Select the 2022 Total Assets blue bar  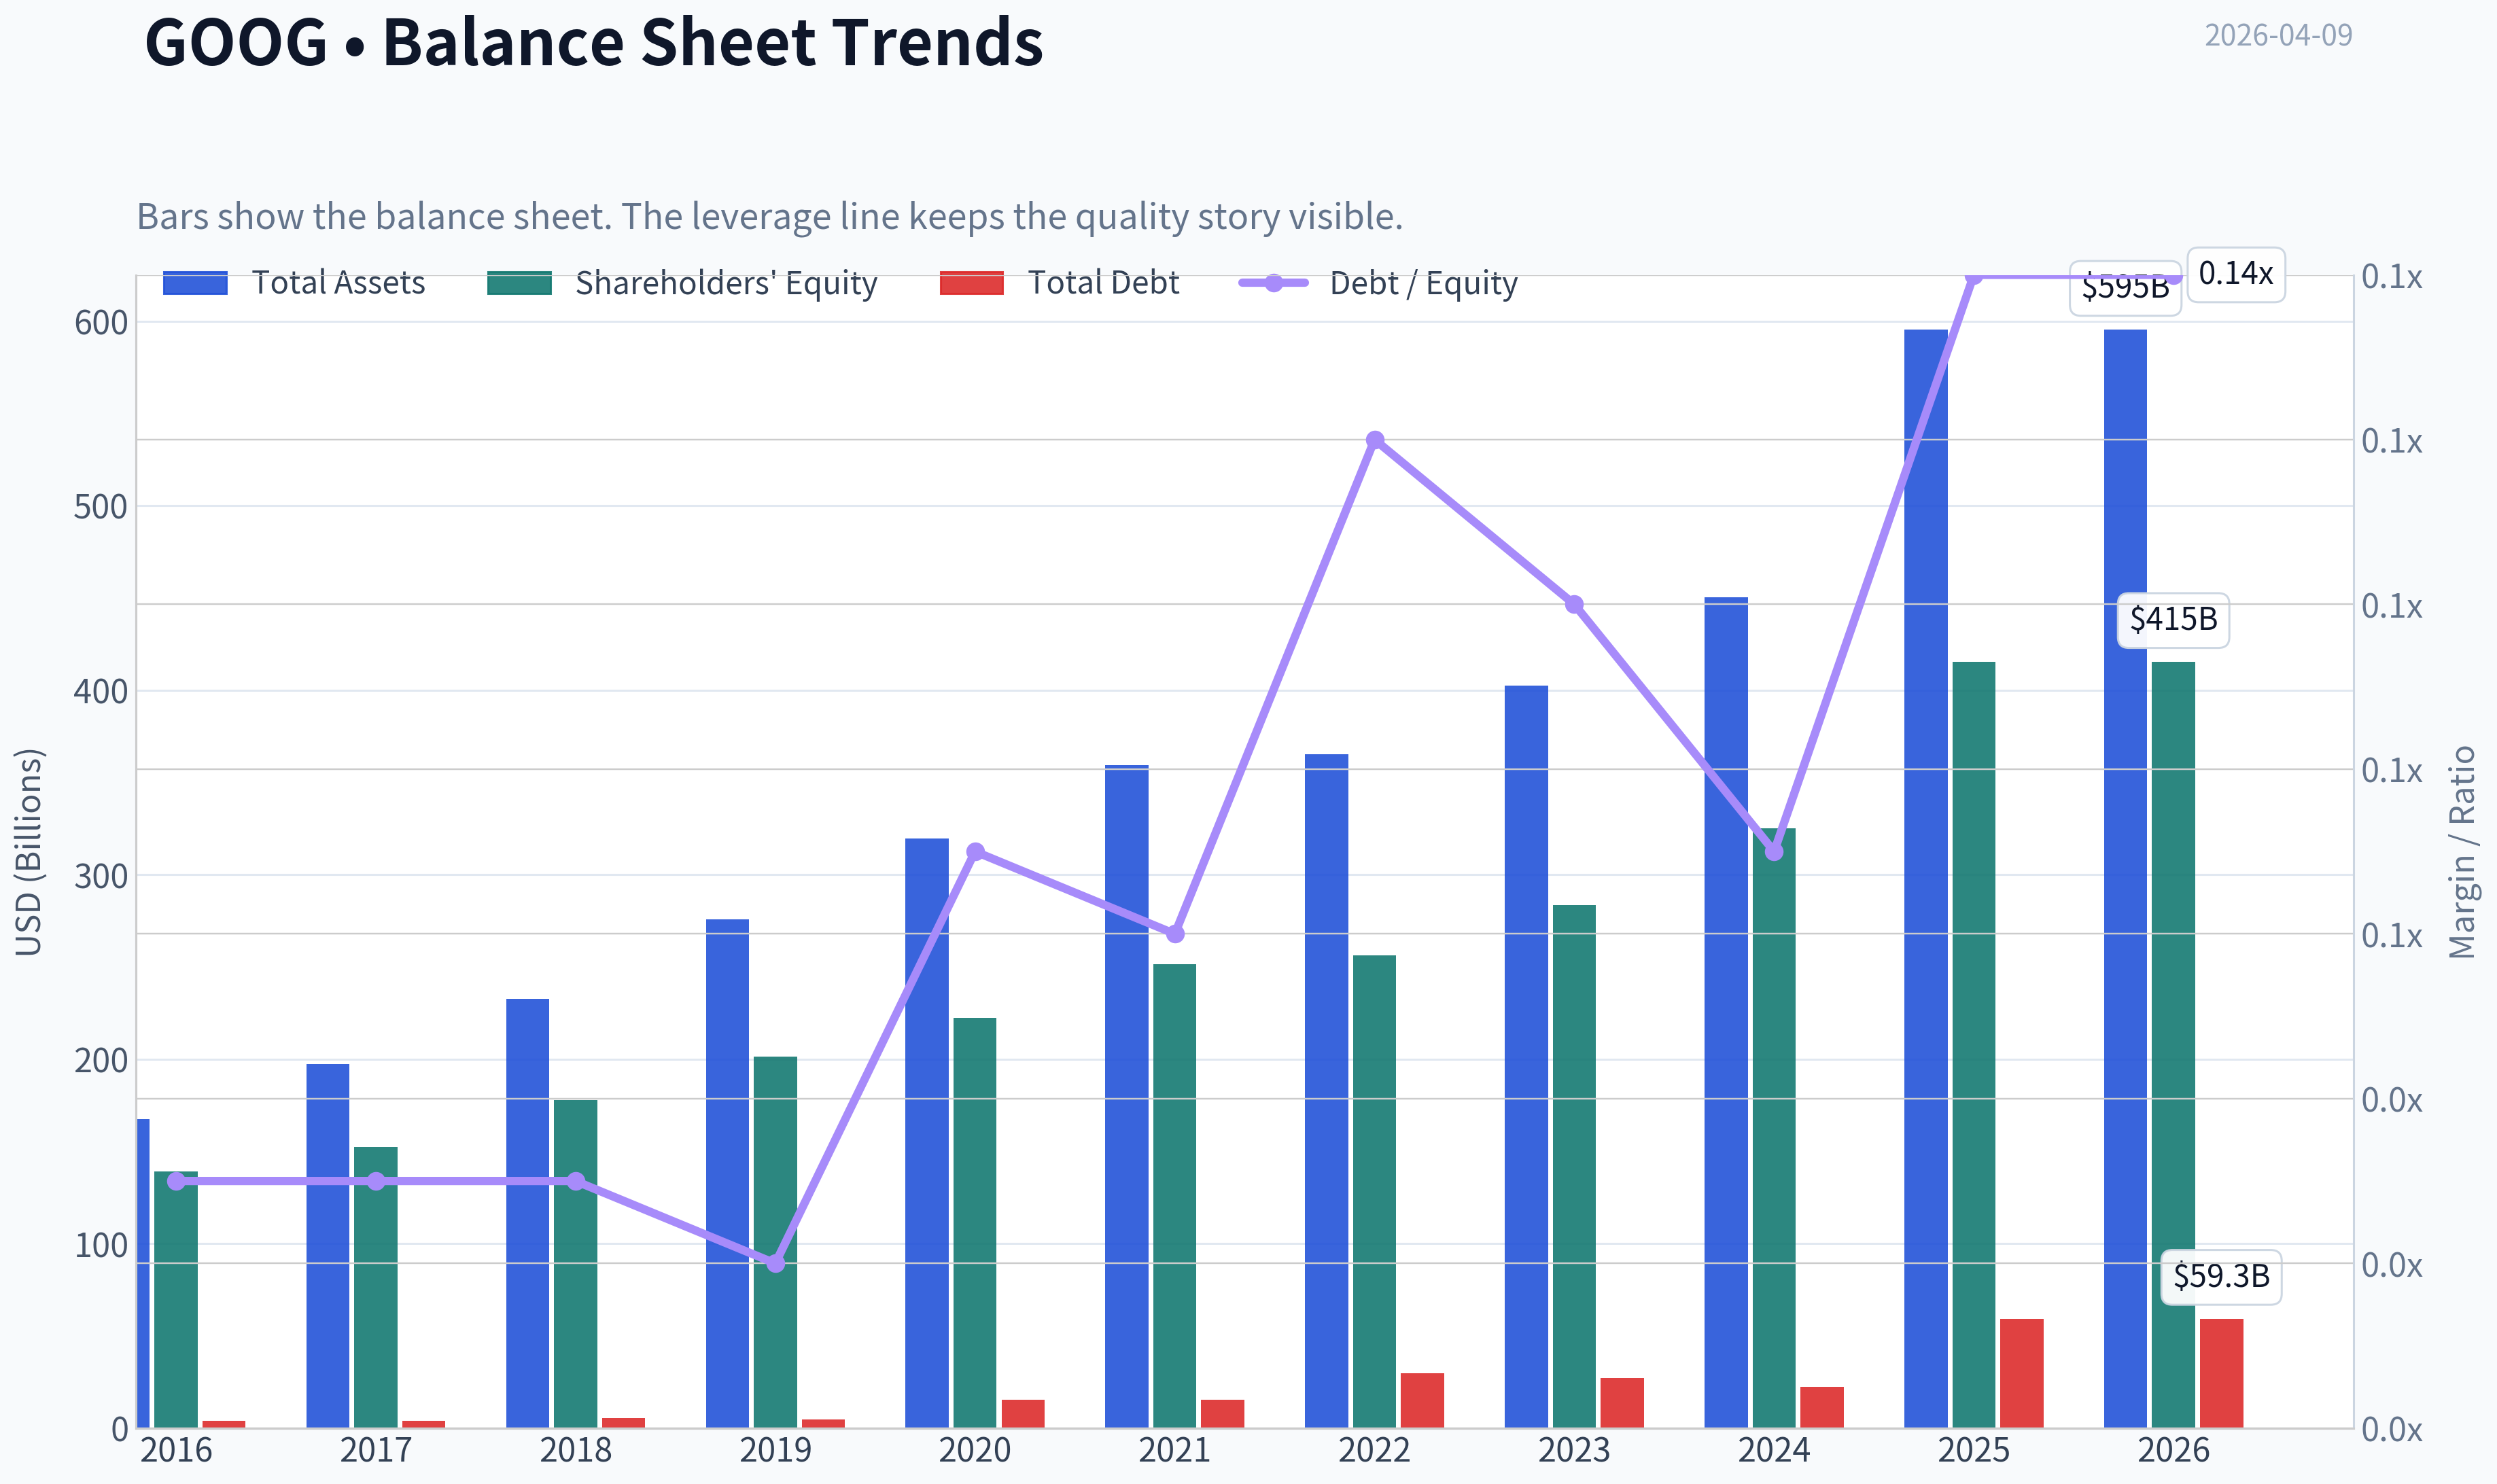tap(1326, 1091)
